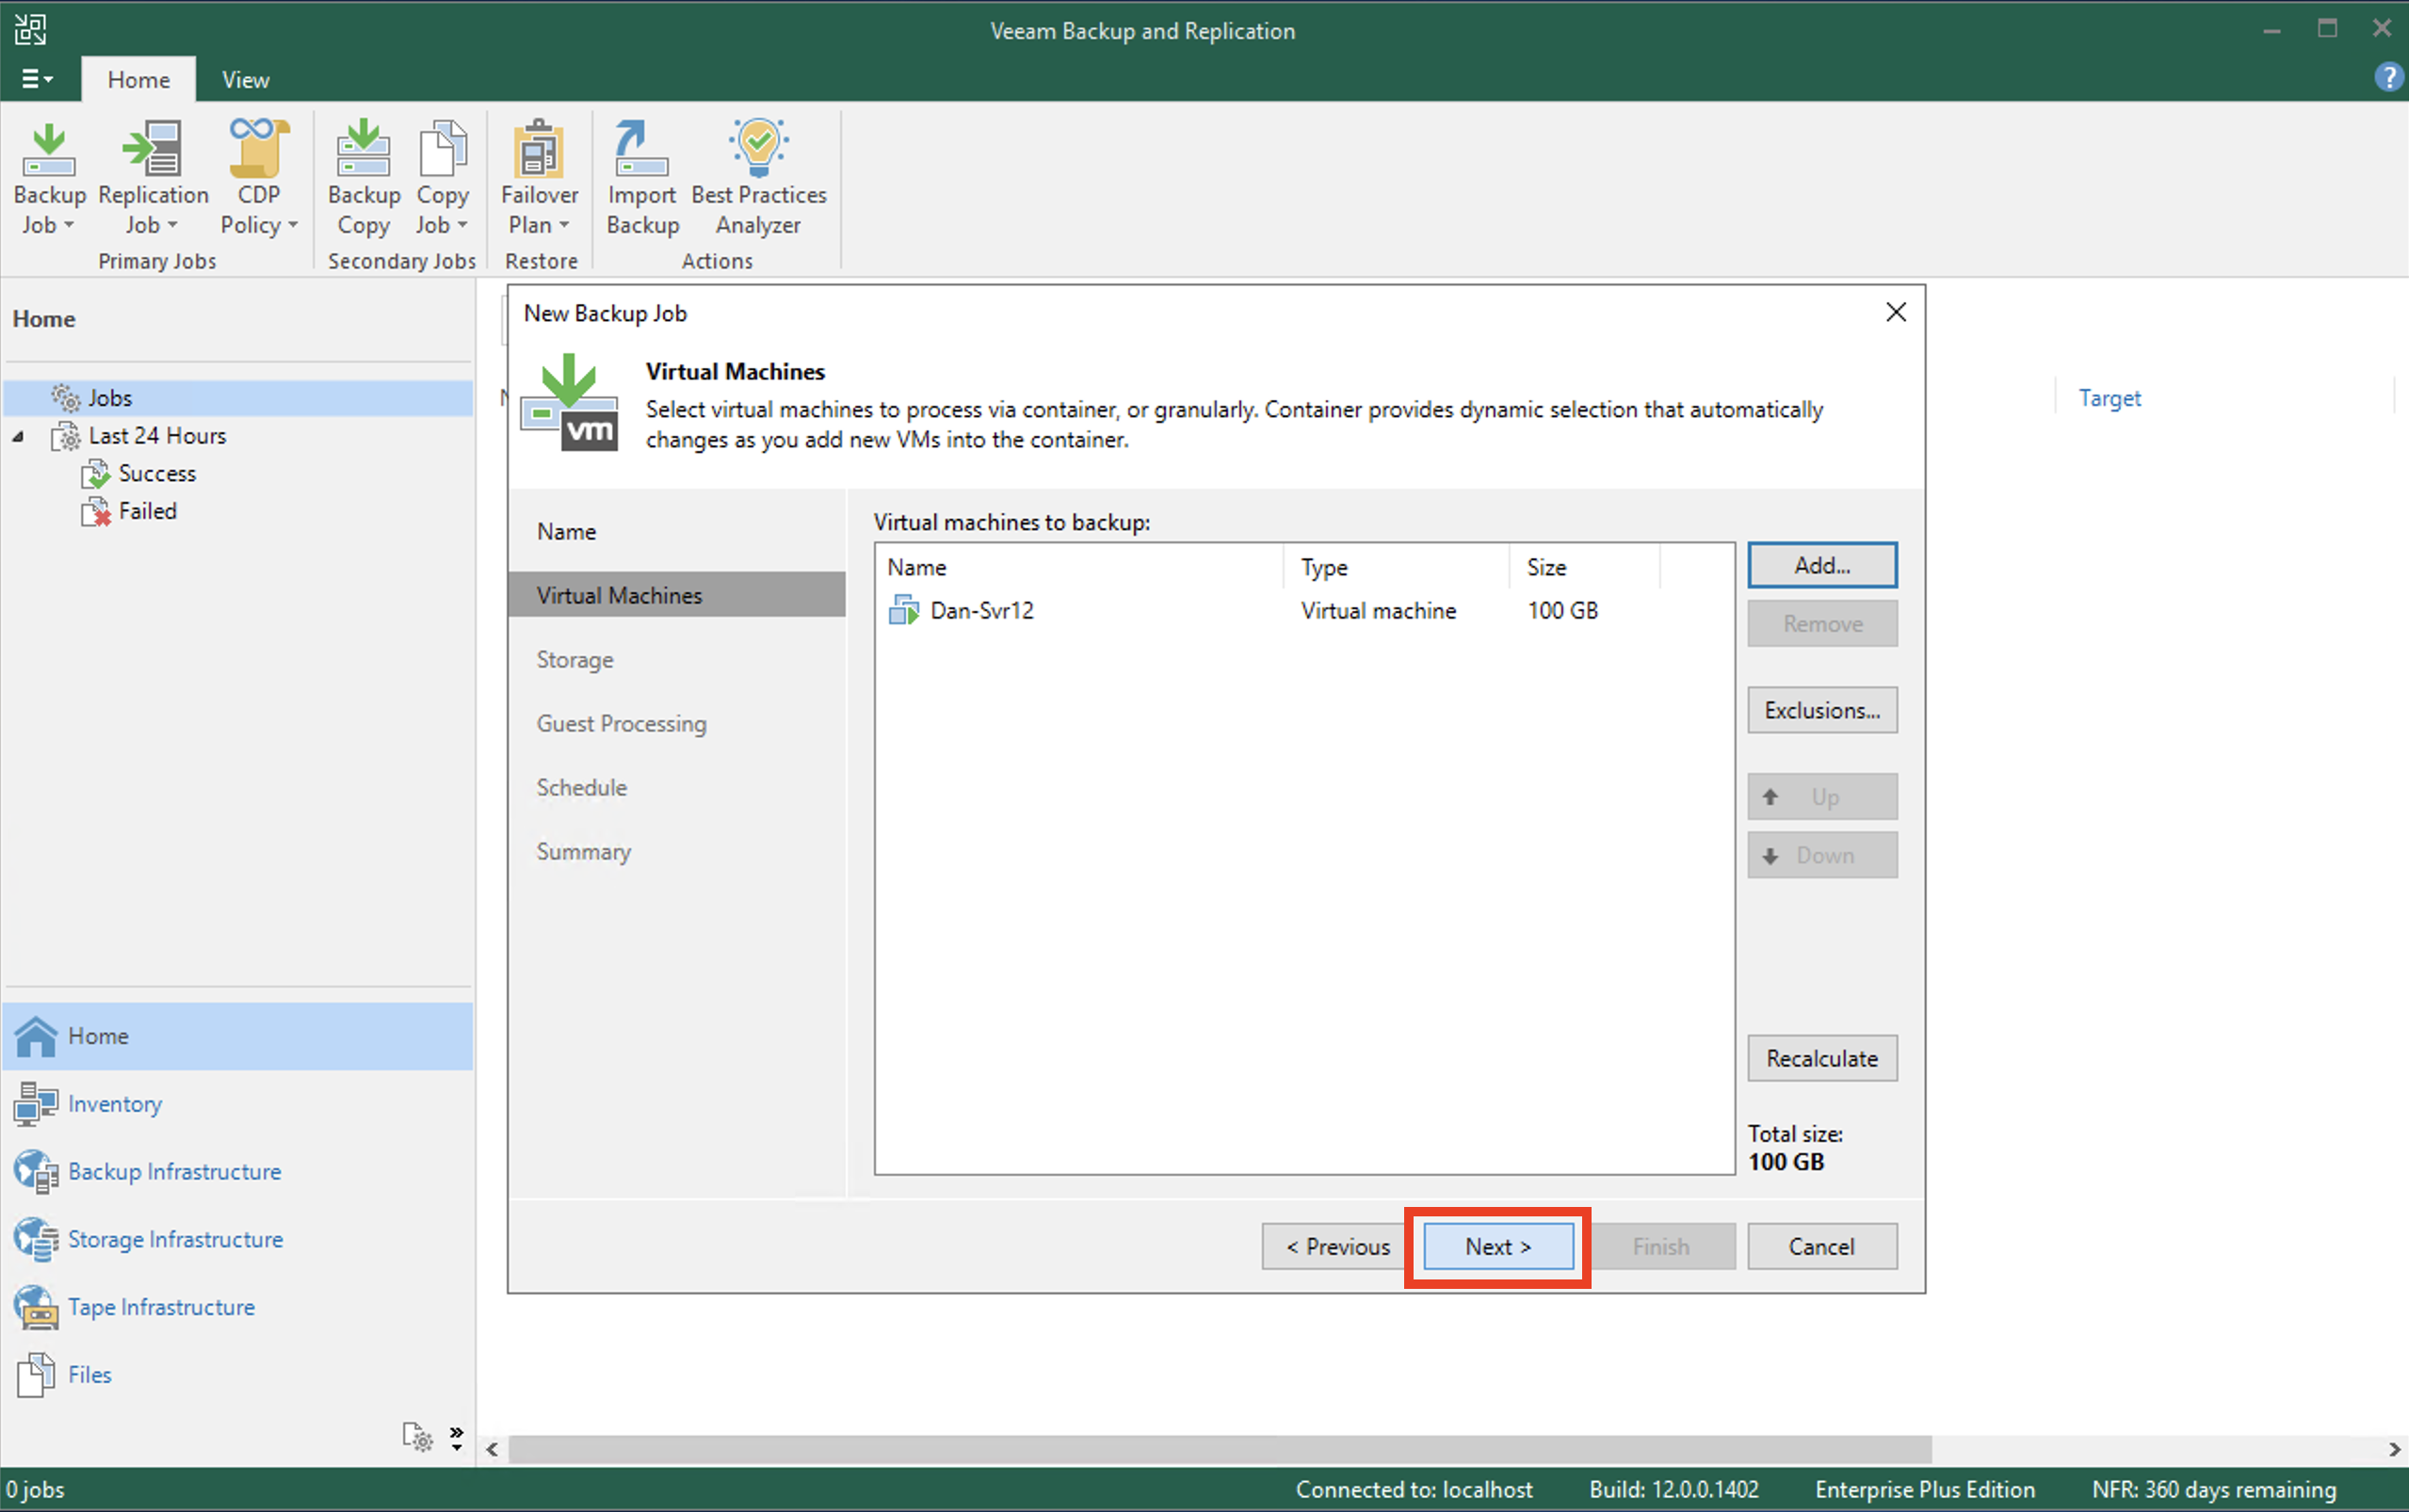Click the horizontal scrollbar thumb
Image resolution: width=2409 pixels, height=1512 pixels.
point(1220,1449)
